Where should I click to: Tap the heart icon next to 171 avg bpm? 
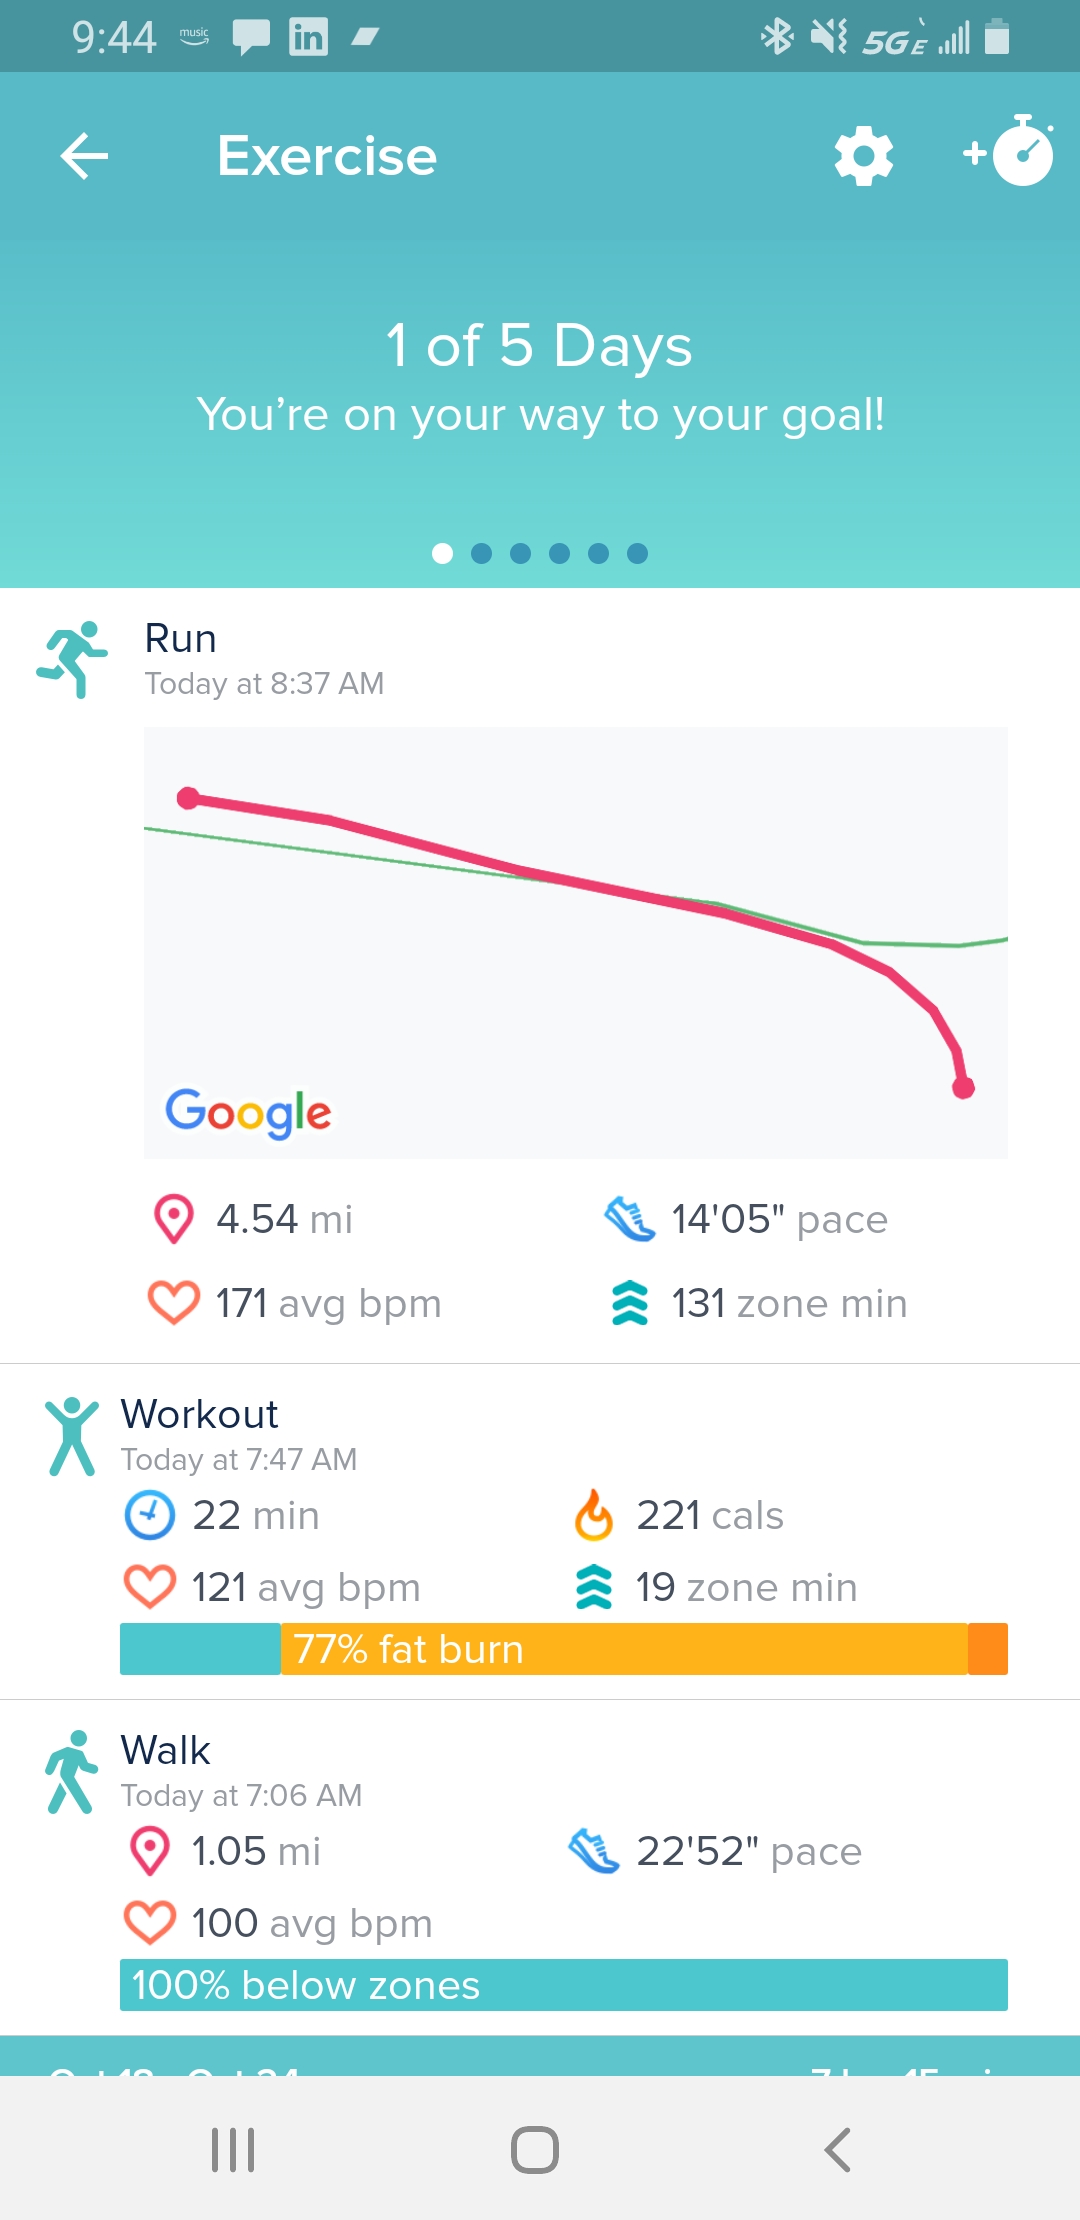[174, 1303]
